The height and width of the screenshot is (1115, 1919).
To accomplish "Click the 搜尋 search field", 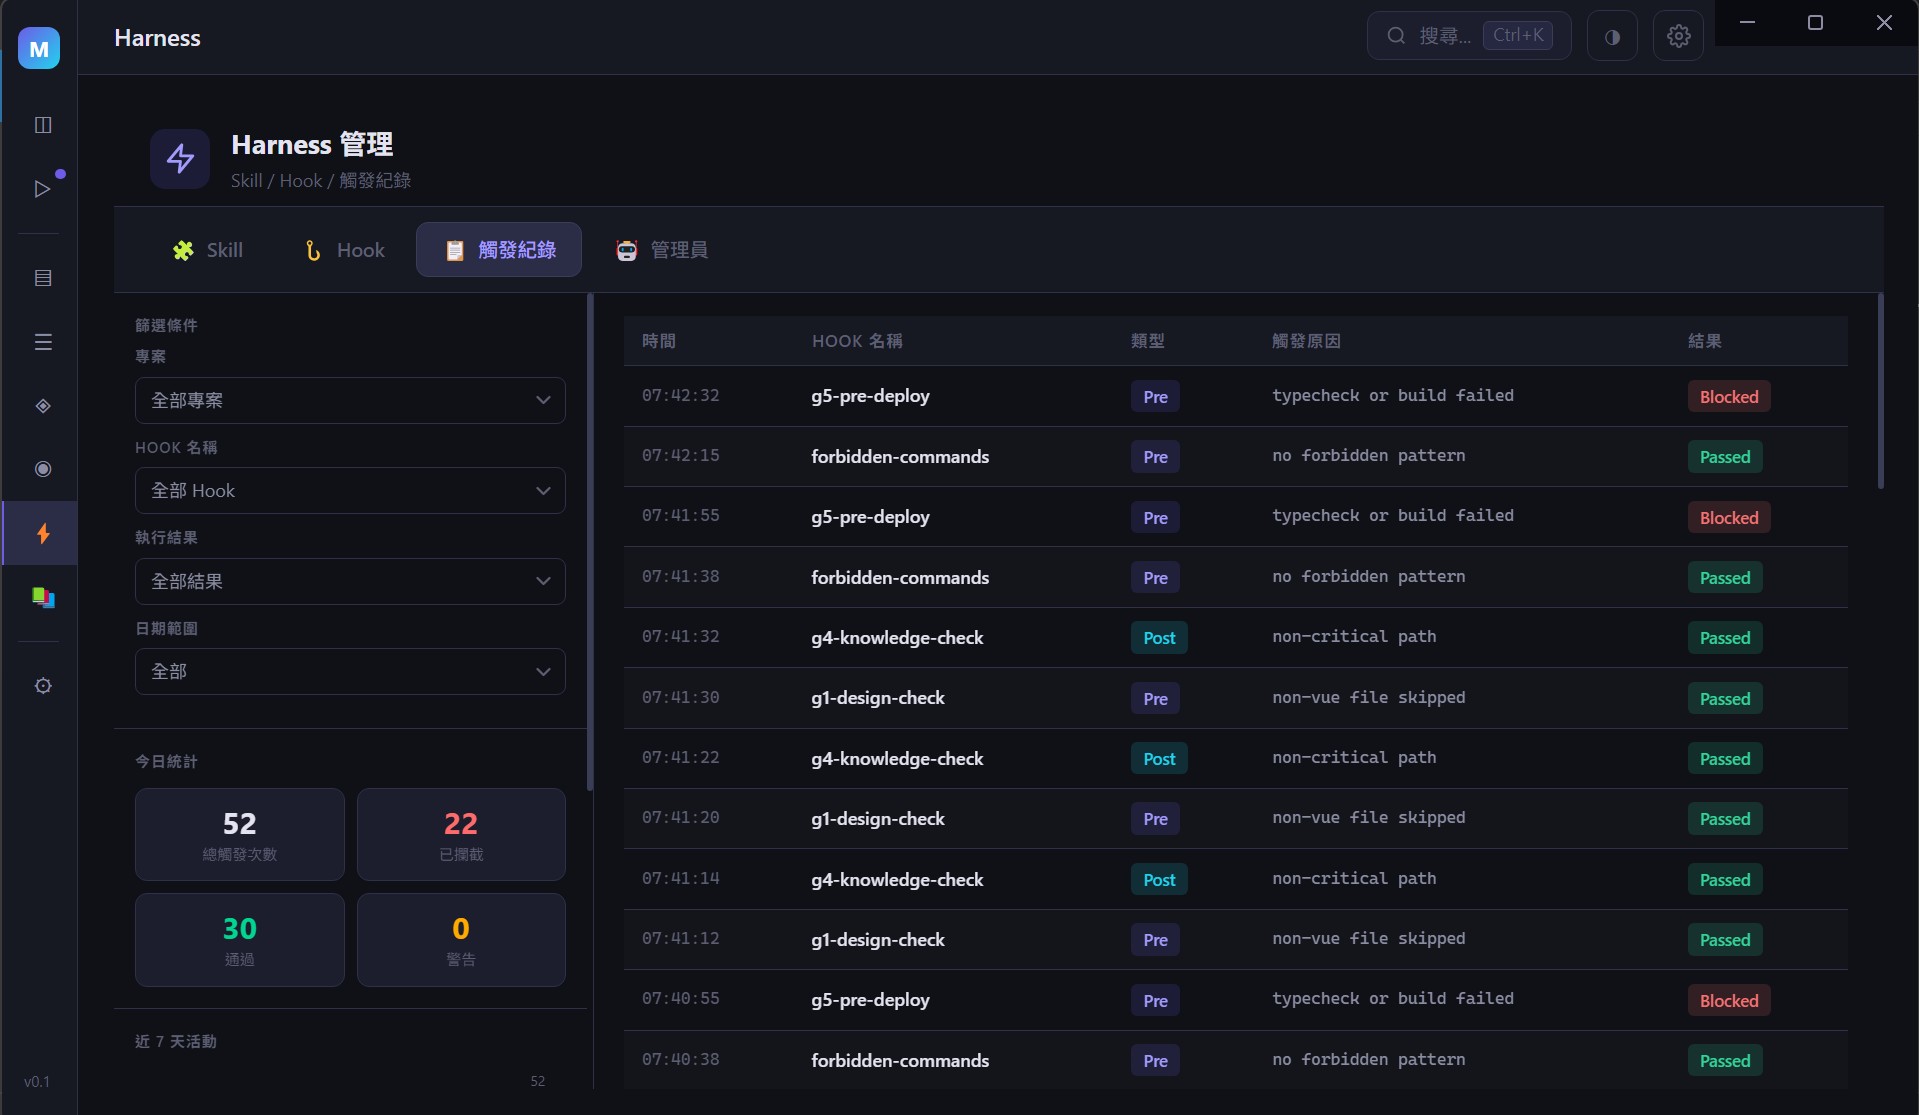I will 1469,36.
